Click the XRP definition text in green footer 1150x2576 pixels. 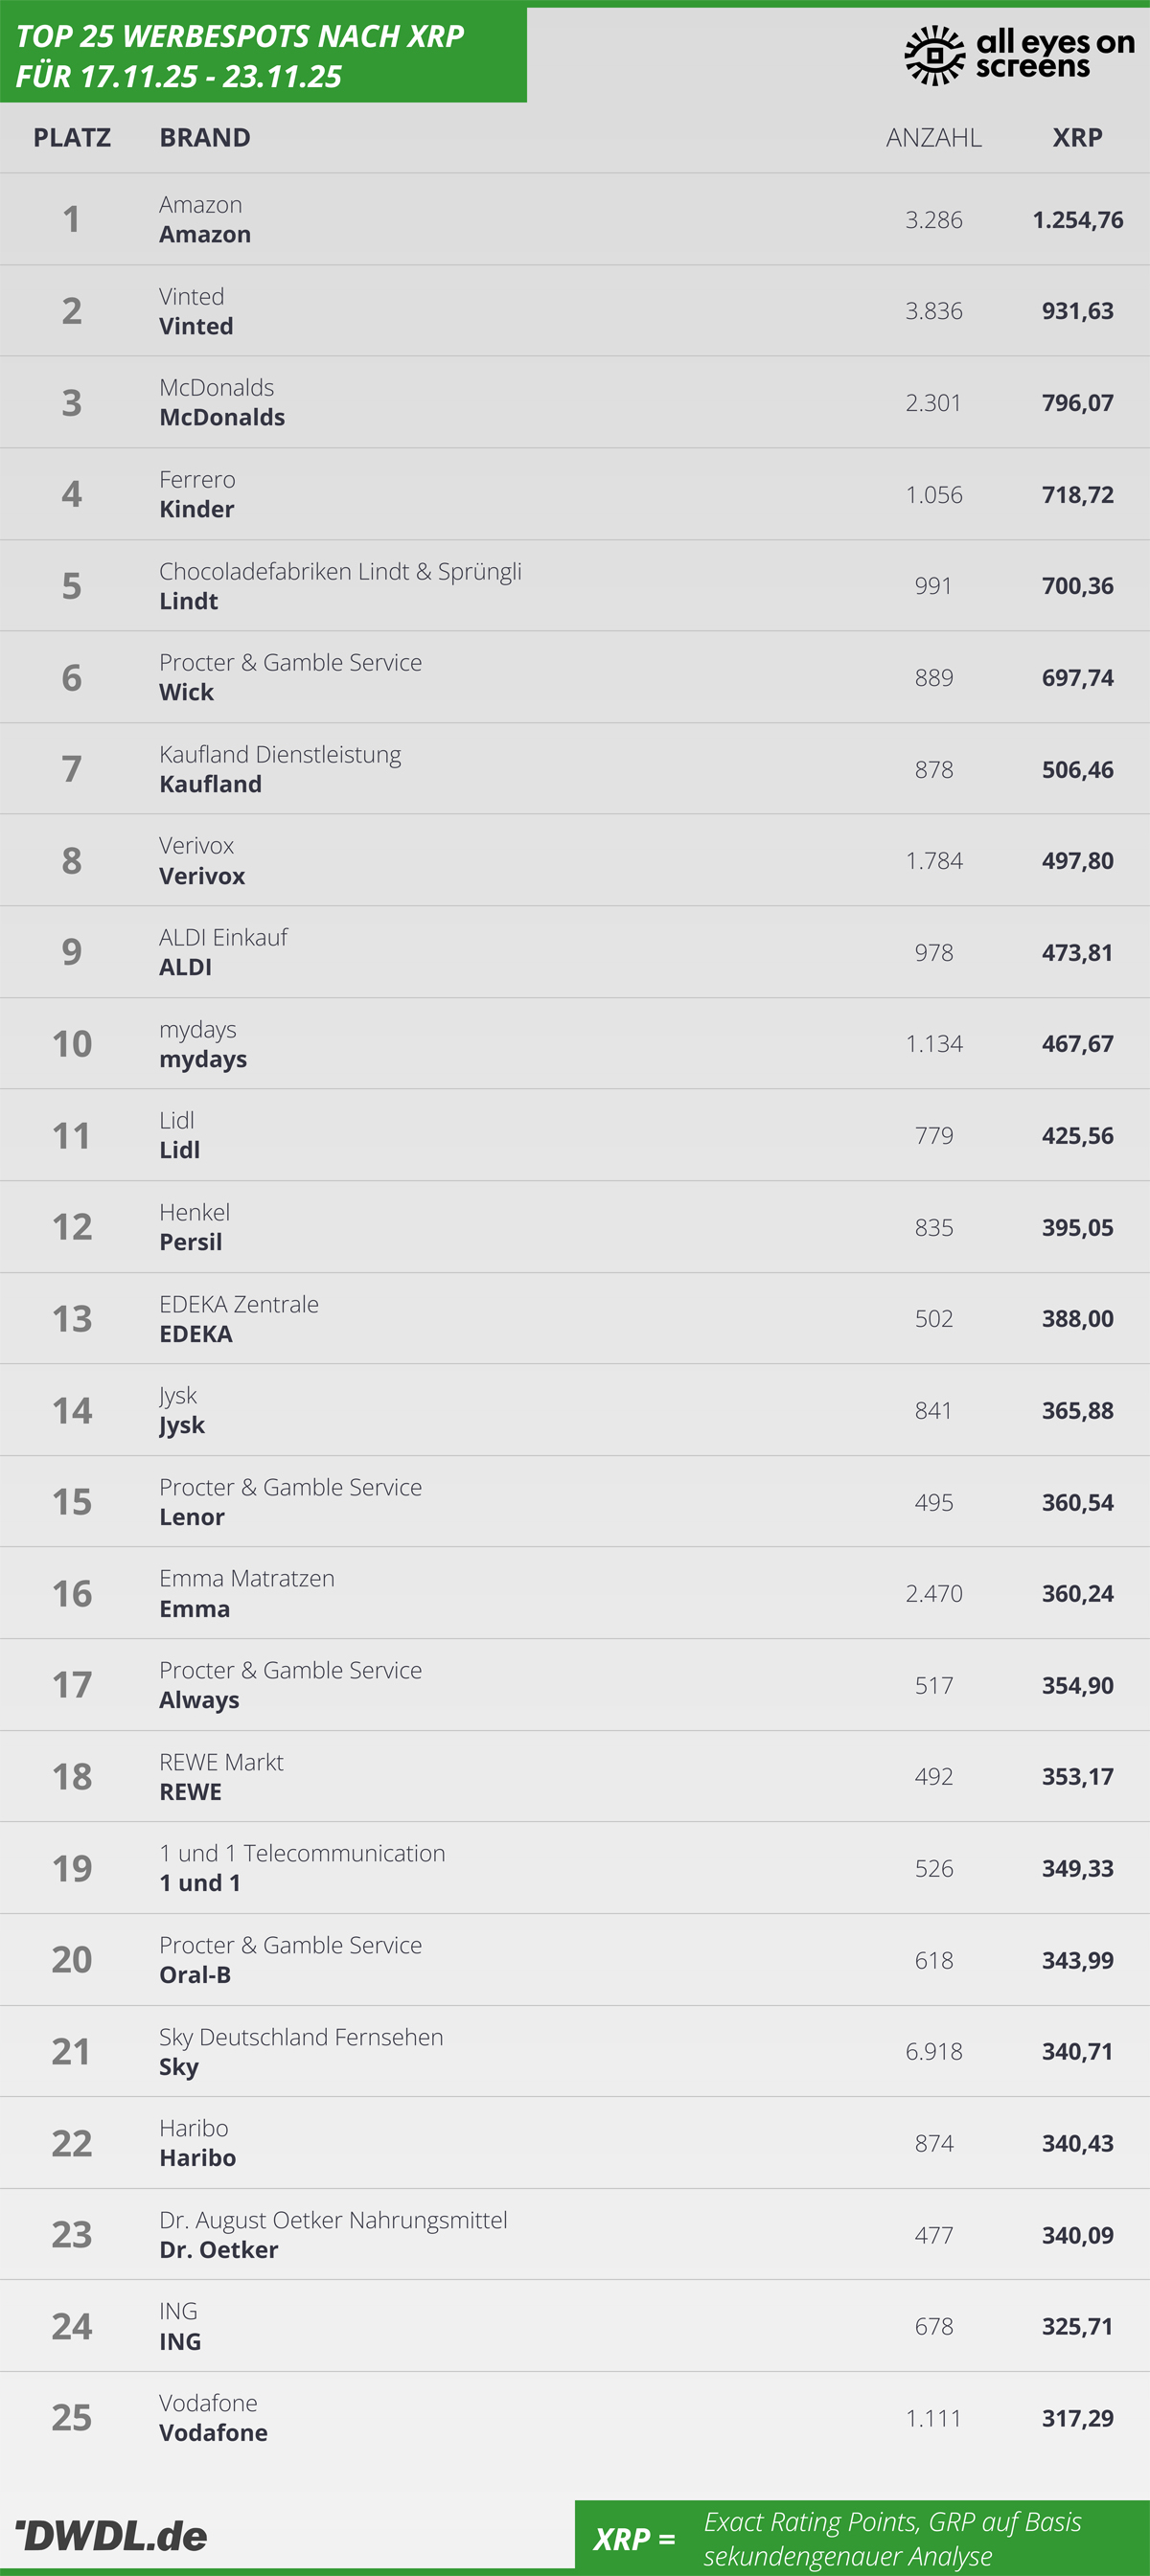[x=892, y=2538]
